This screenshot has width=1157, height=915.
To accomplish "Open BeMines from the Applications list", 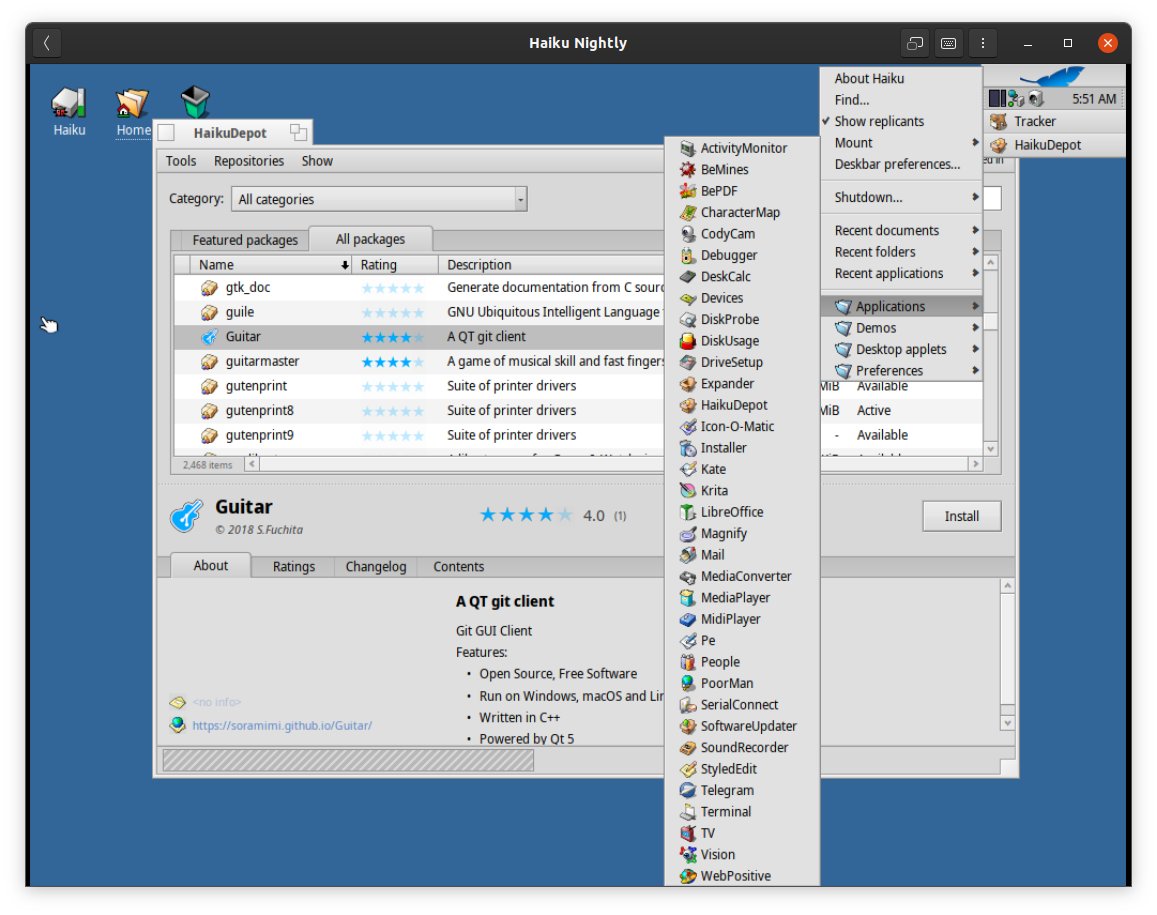I will (742, 169).
